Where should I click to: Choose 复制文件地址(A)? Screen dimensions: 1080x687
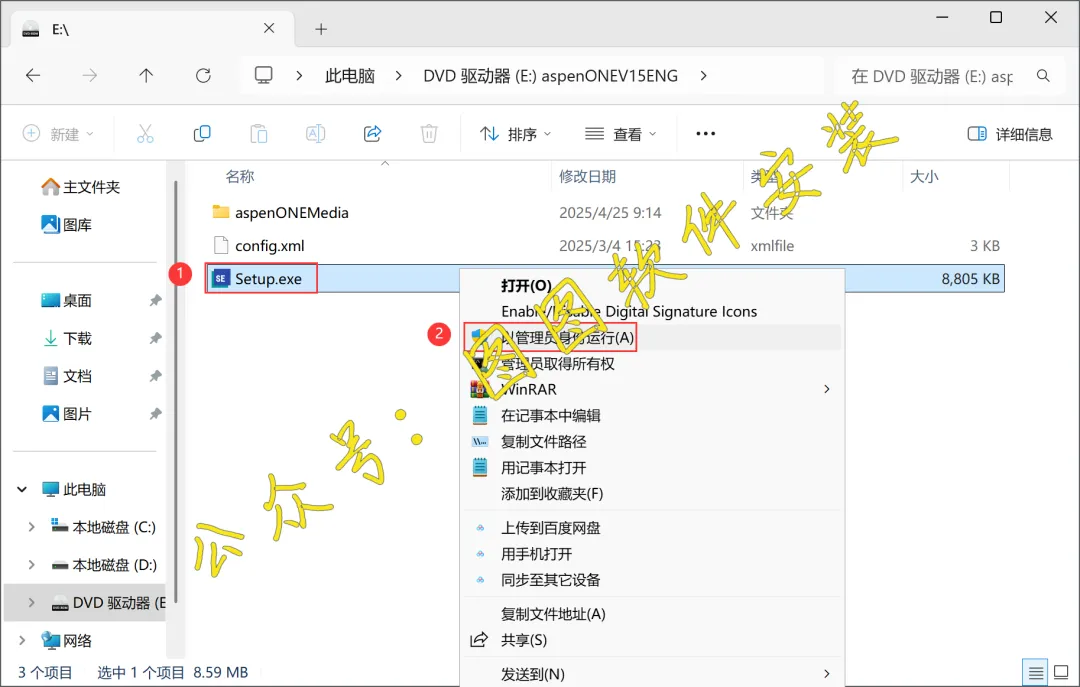pos(553,614)
